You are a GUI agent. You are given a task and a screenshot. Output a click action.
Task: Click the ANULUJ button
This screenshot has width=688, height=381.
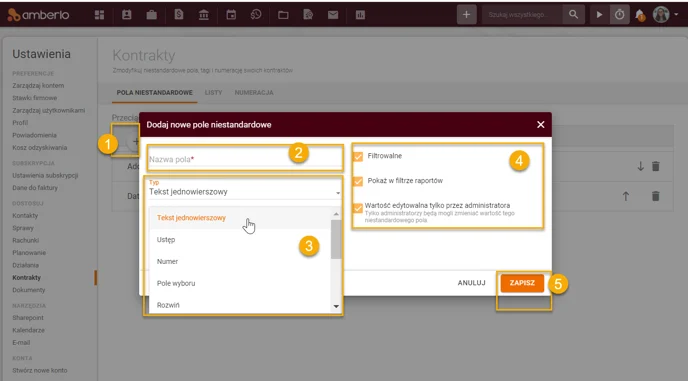(472, 283)
